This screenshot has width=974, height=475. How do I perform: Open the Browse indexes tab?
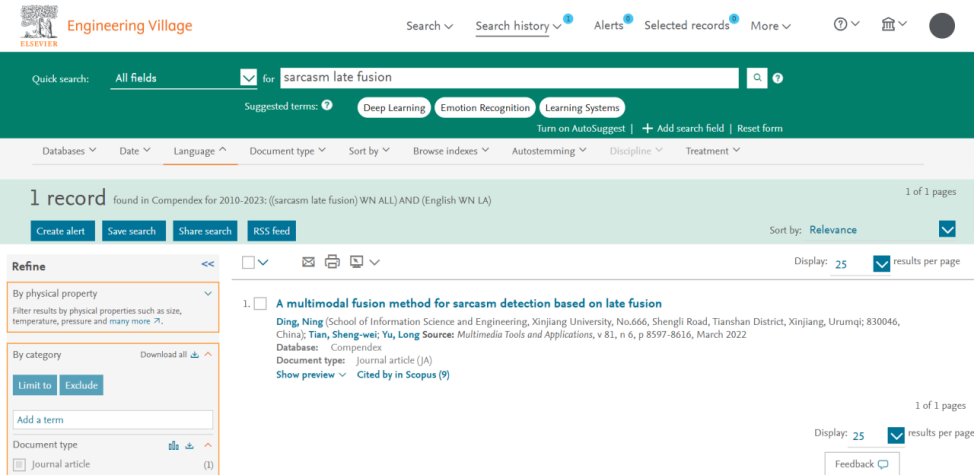click(451, 151)
